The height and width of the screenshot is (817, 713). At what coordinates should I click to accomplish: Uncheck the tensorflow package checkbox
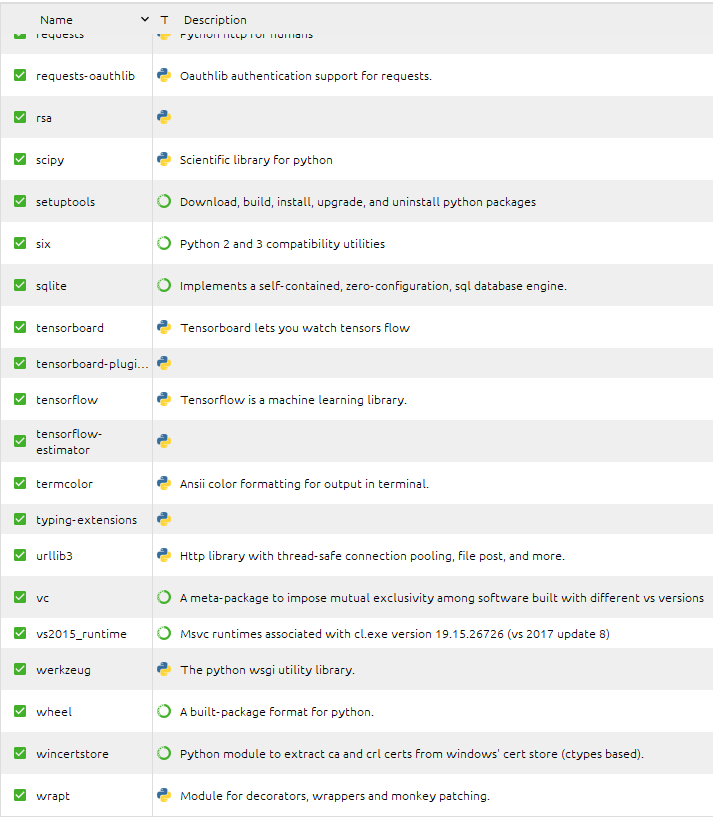click(20, 399)
